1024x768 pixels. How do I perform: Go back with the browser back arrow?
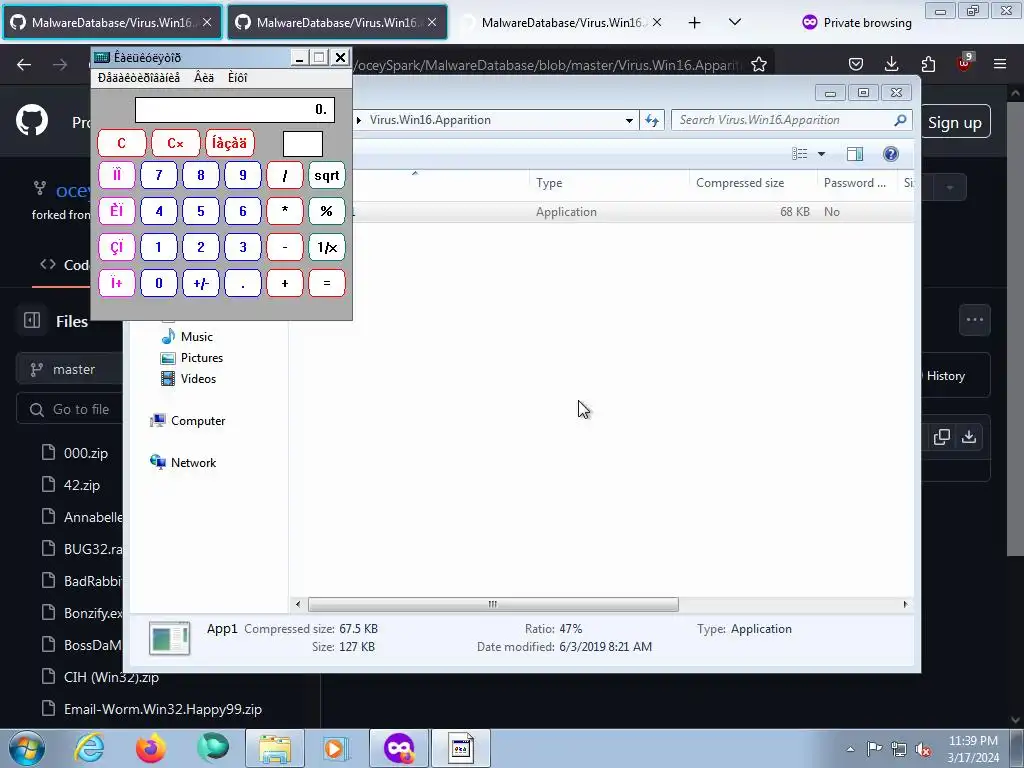point(24,64)
